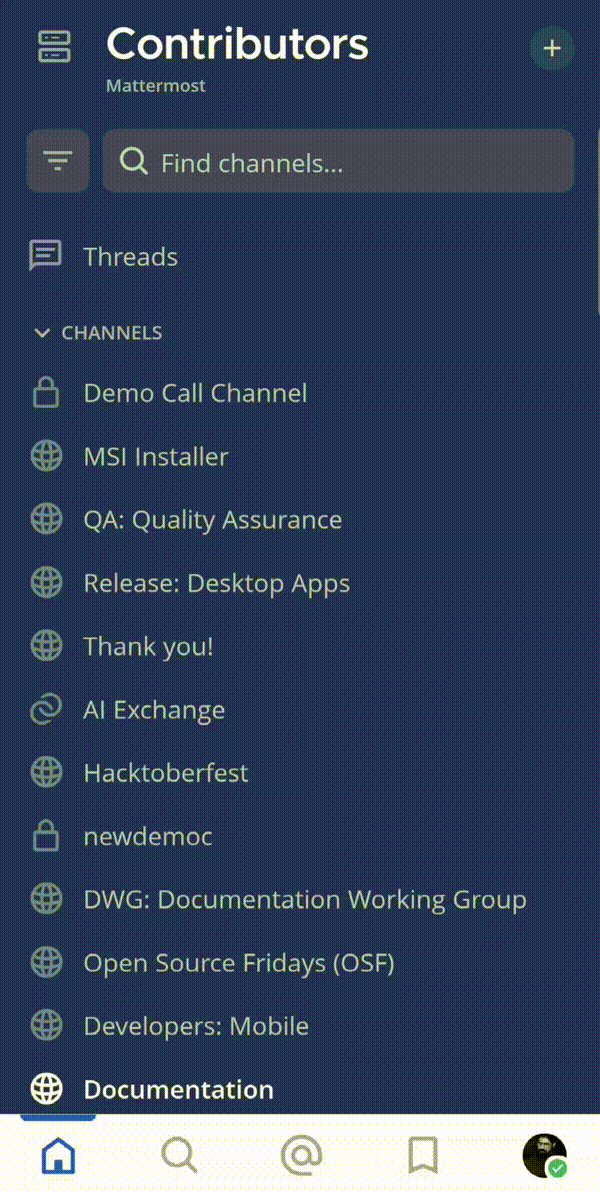The height and width of the screenshot is (1192, 600).
Task: Select the unread Documentation channel
Action: point(178,1089)
